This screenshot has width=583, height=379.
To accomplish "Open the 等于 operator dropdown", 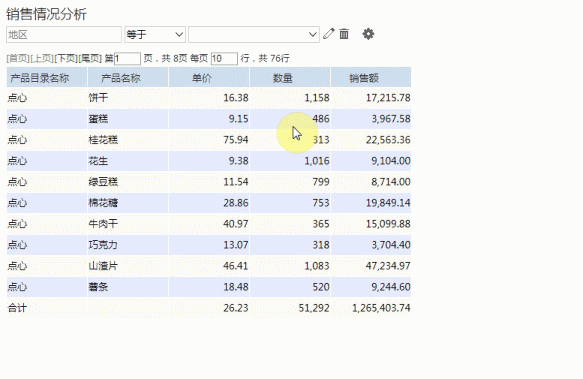I will (x=155, y=35).
